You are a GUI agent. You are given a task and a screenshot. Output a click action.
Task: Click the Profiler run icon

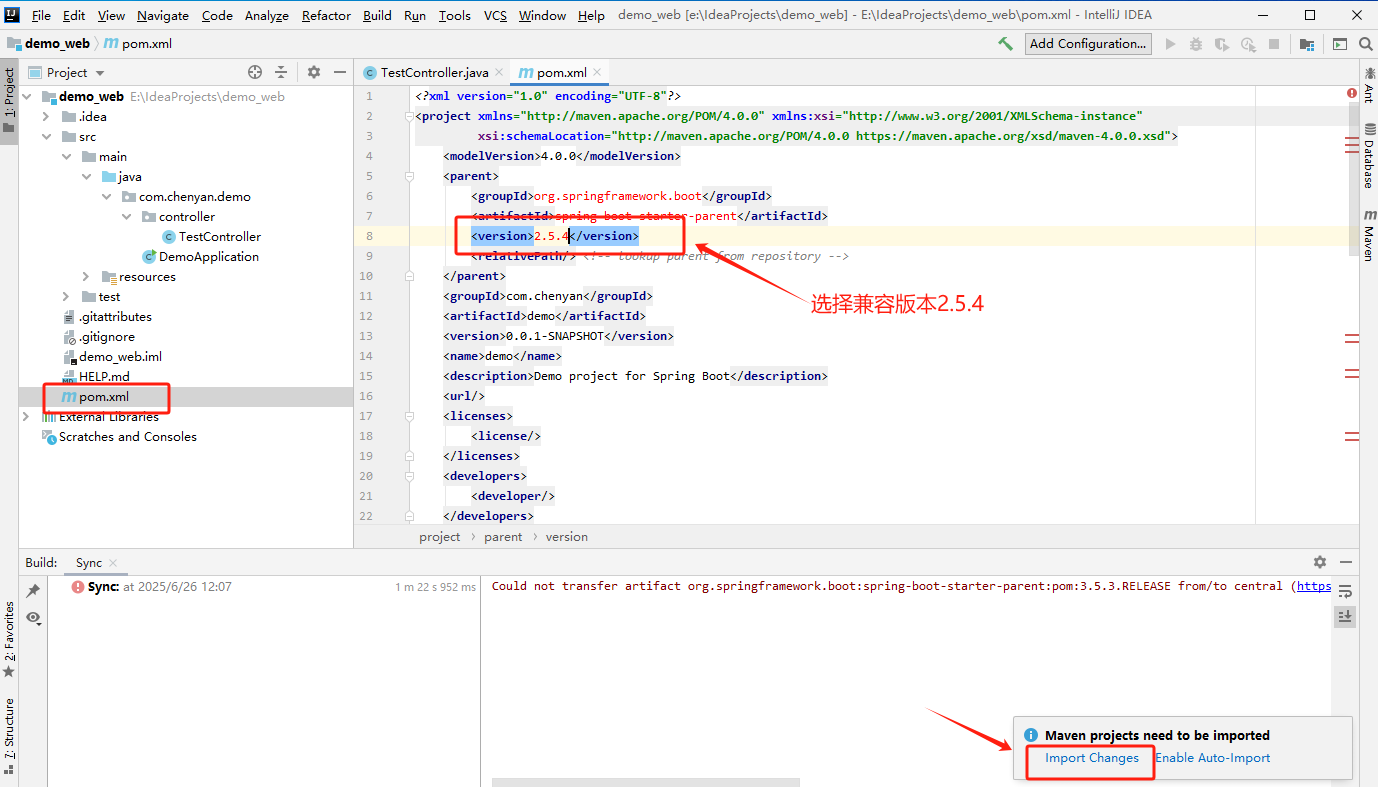tap(1248, 44)
